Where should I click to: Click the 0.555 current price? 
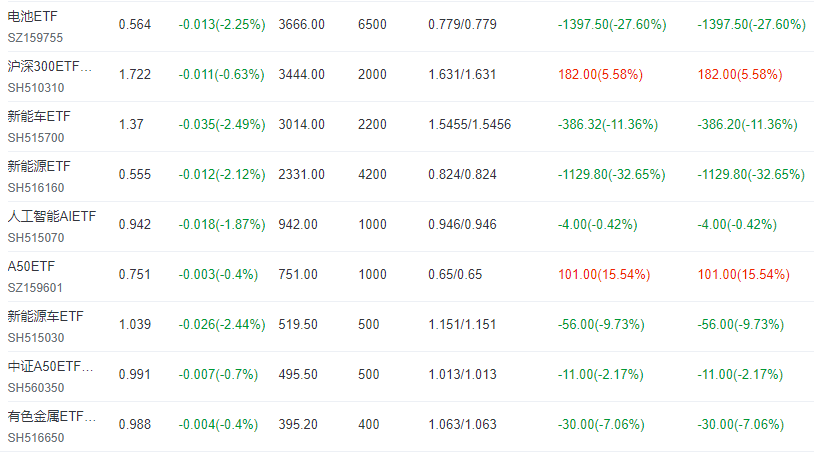[x=134, y=174]
